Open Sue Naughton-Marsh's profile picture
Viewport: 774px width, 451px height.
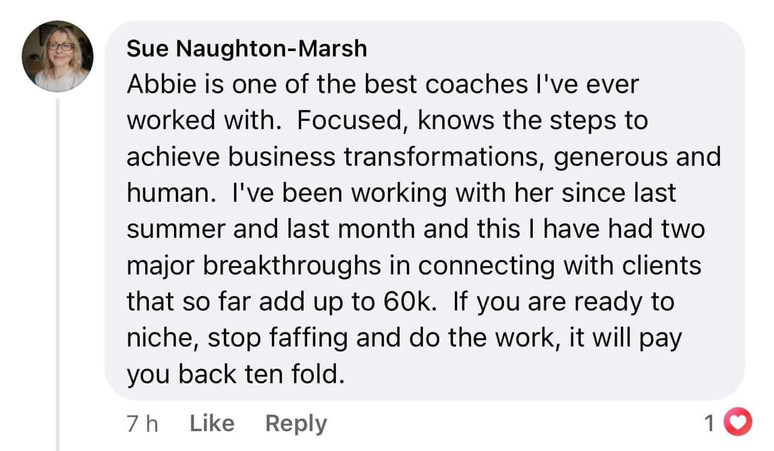[x=57, y=58]
